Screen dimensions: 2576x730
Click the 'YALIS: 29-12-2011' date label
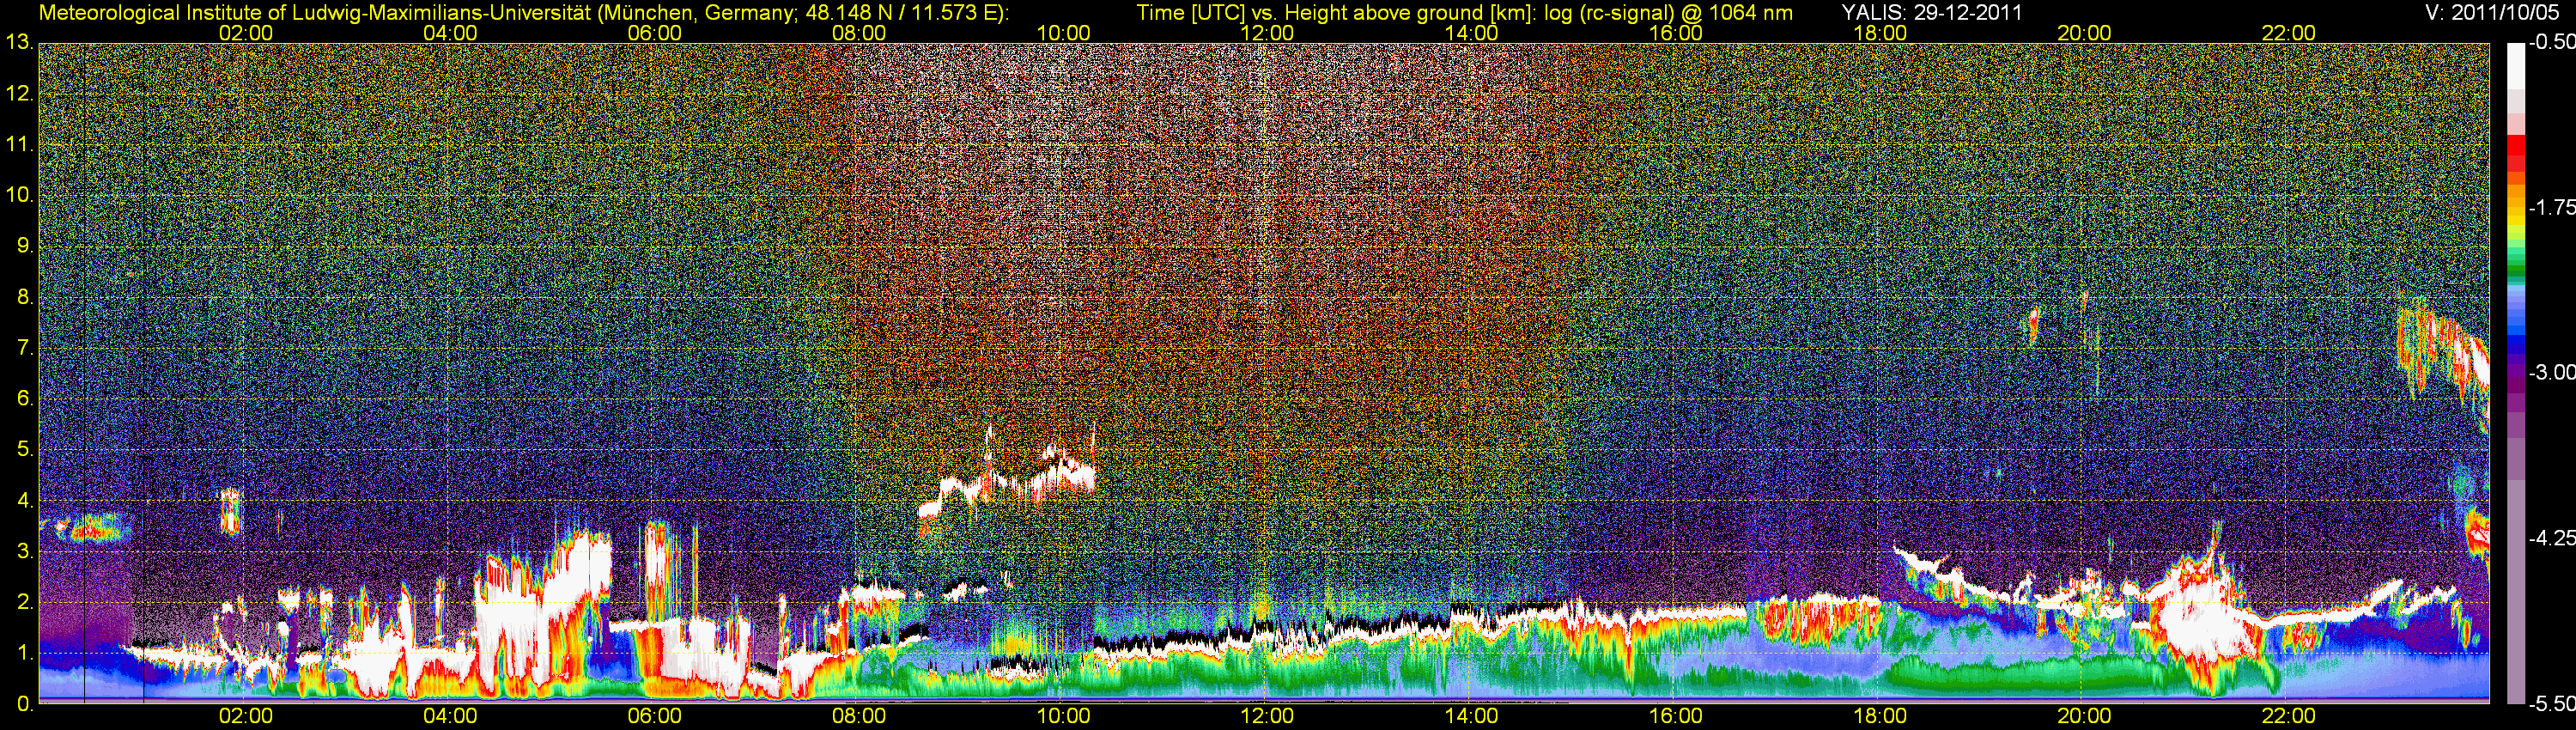[1932, 13]
